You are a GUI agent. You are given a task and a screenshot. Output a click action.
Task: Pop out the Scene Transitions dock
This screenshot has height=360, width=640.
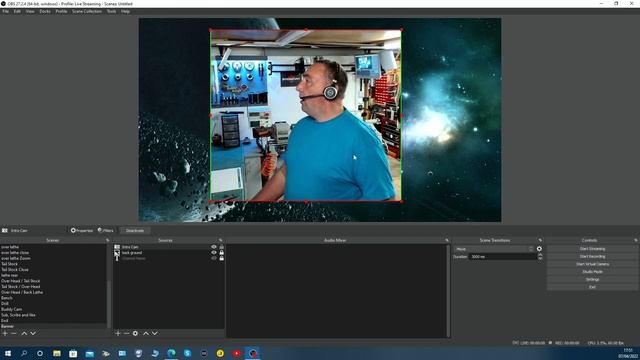[540, 240]
